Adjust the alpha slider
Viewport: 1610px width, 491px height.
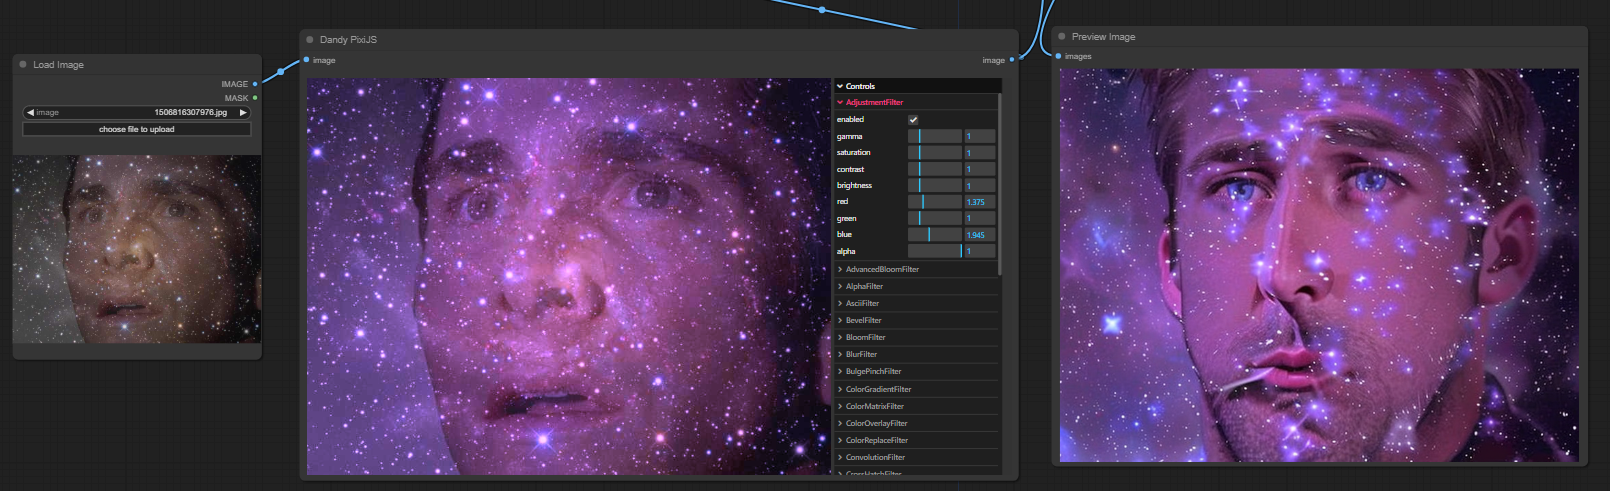pyautogui.click(x=934, y=251)
